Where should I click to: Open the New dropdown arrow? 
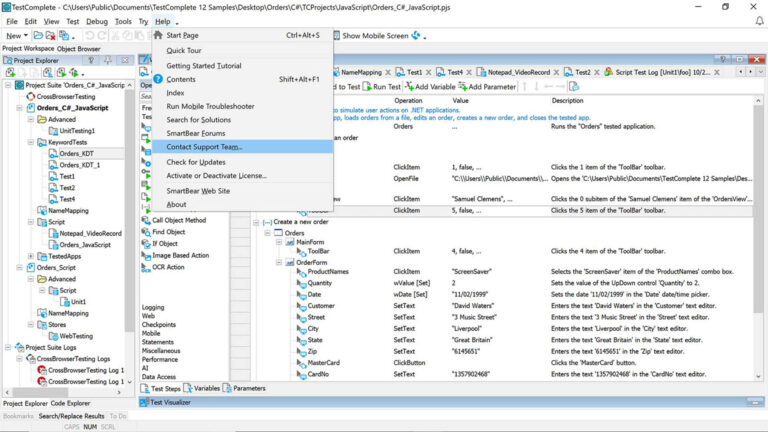pyautogui.click(x=25, y=36)
